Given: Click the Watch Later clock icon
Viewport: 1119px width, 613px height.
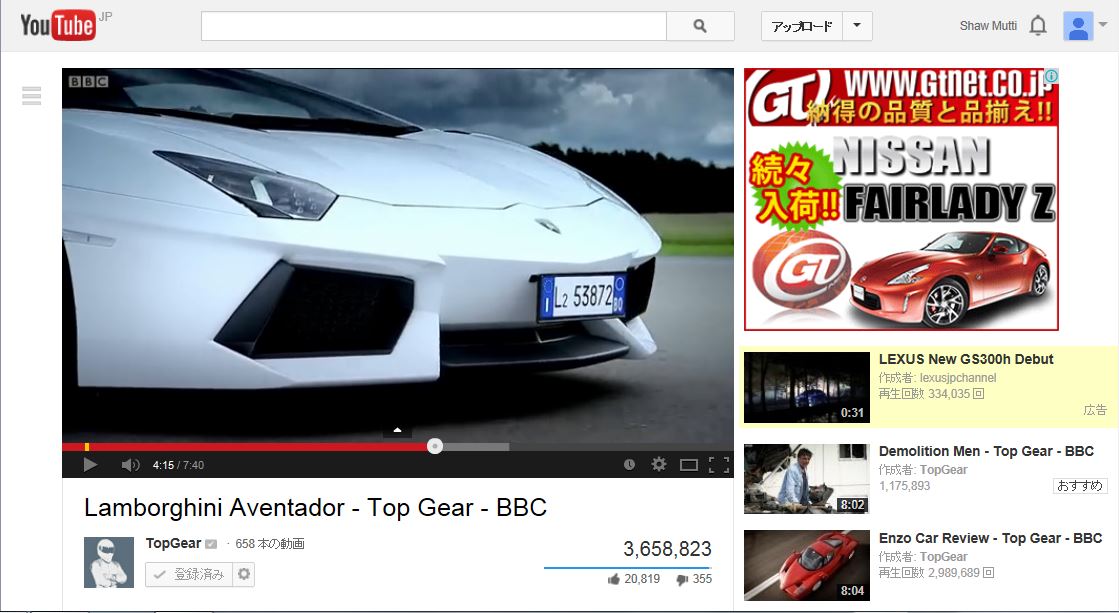Looking at the screenshot, I should tap(629, 465).
